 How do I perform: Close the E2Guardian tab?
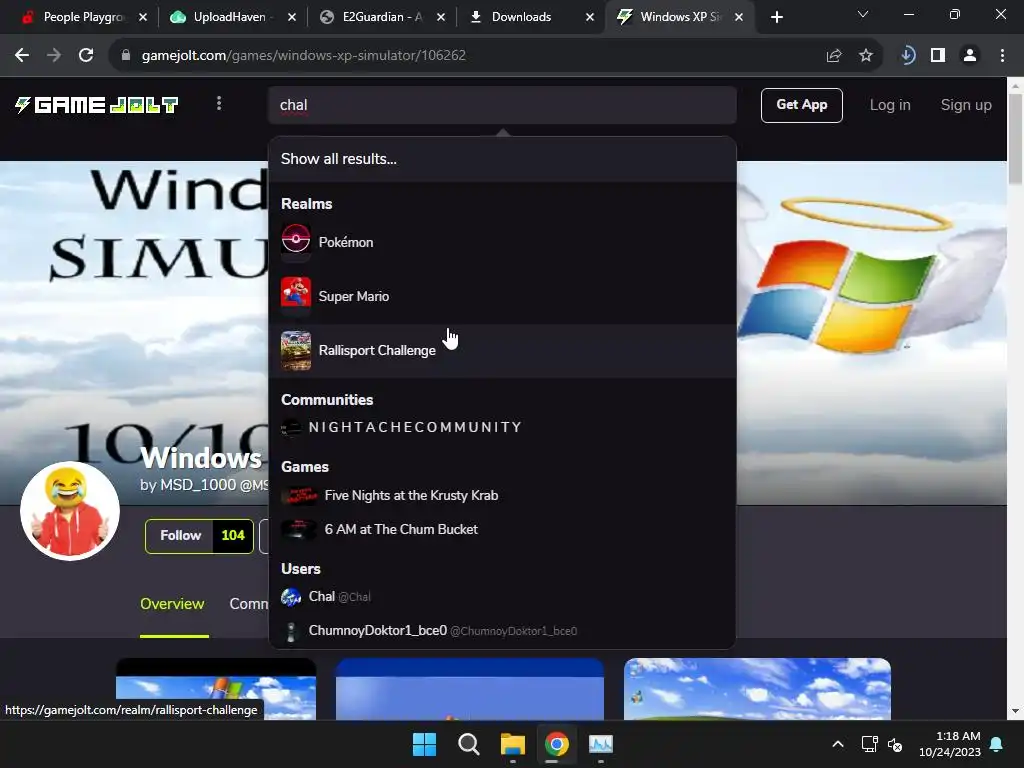tap(441, 17)
